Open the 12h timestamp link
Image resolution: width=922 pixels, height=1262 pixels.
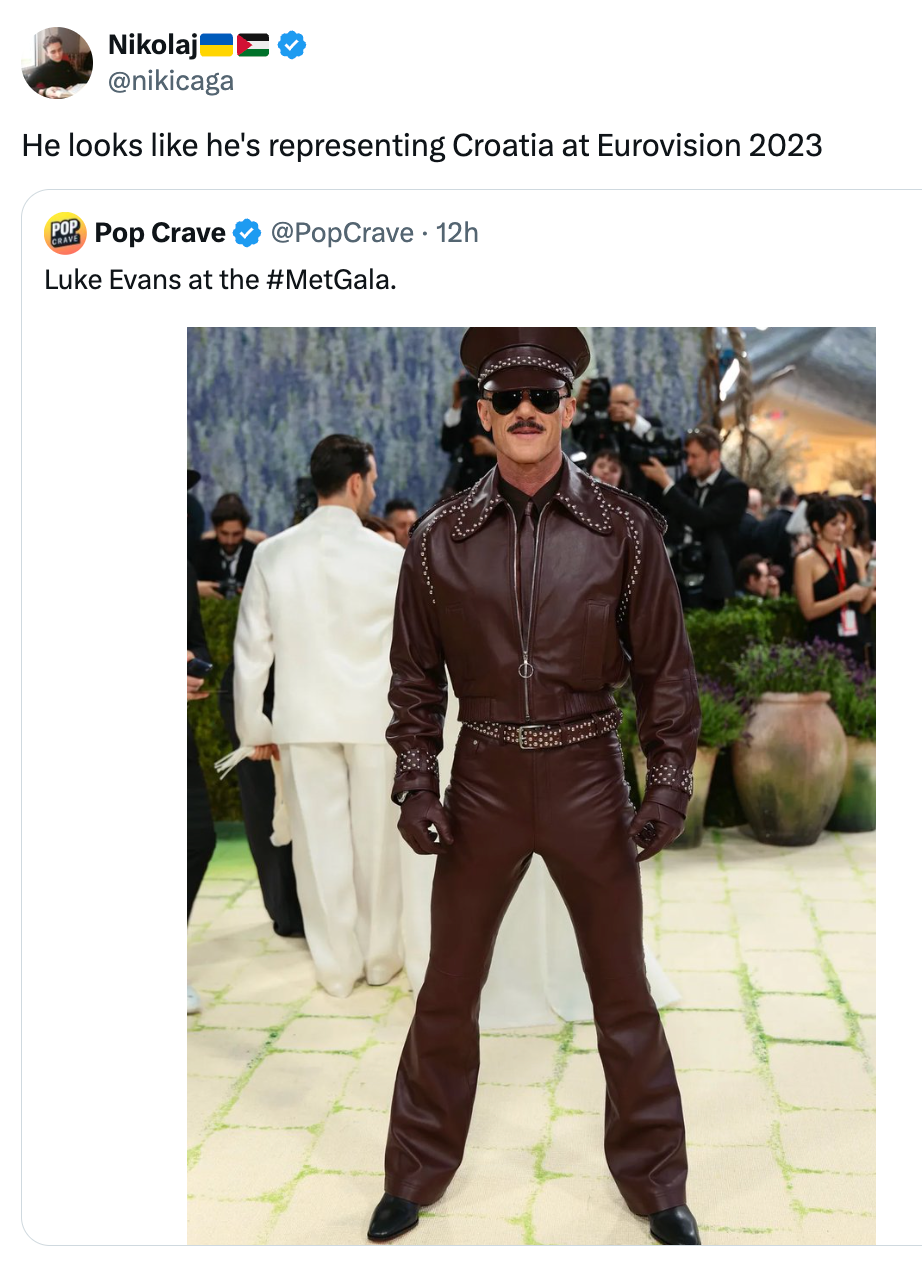[458, 233]
